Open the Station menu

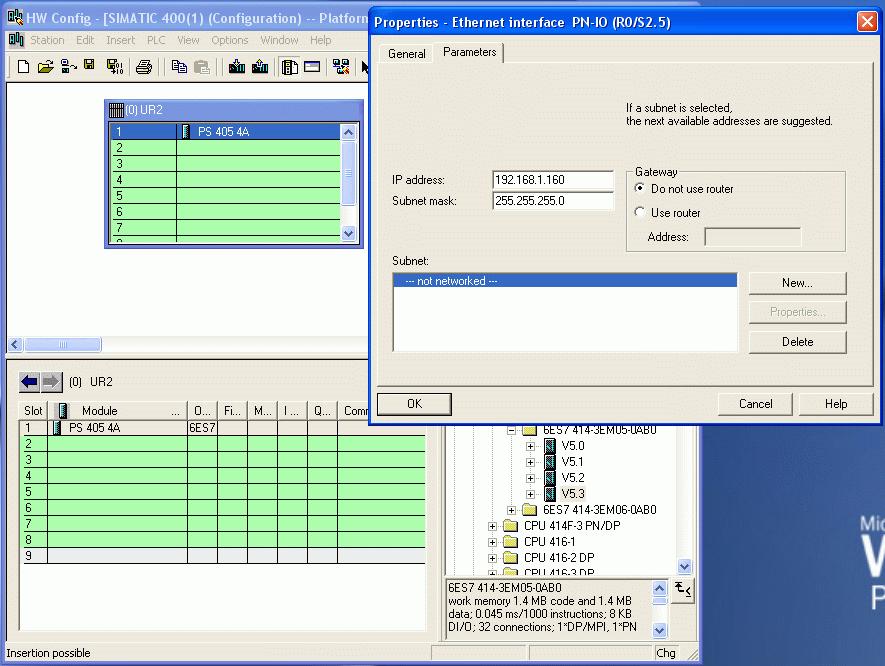(x=47, y=40)
